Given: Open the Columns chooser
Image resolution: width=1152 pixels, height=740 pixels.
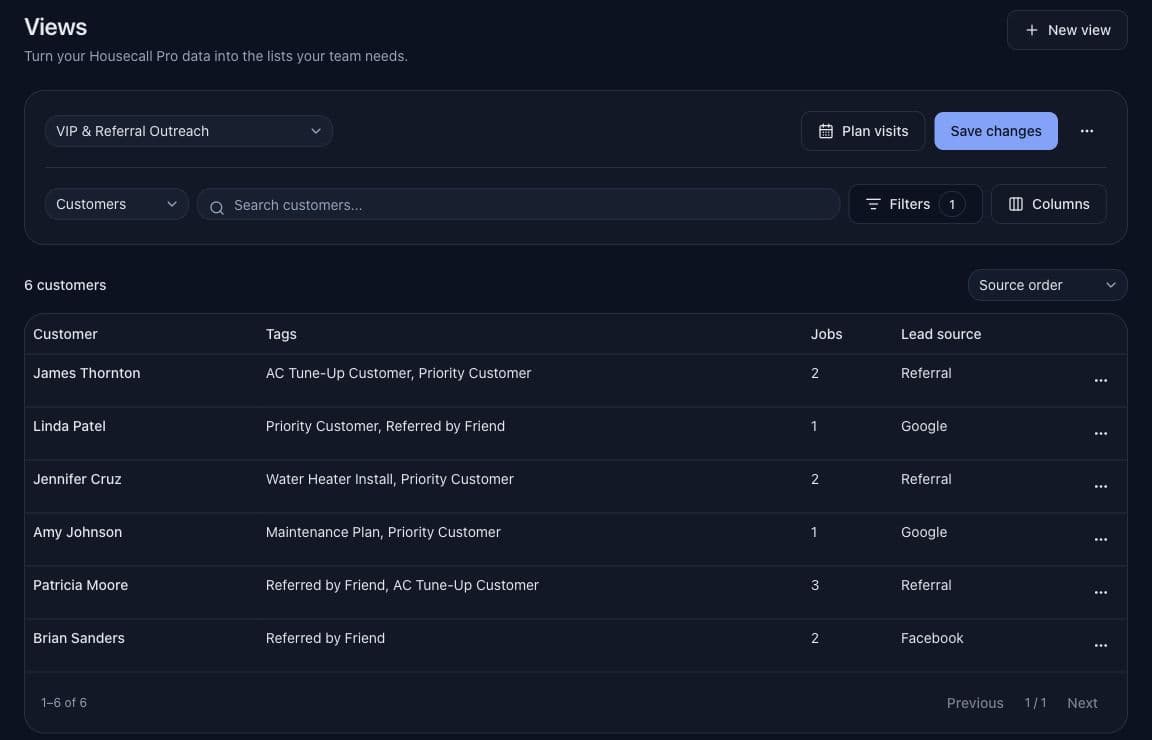Looking at the screenshot, I should tap(1048, 204).
